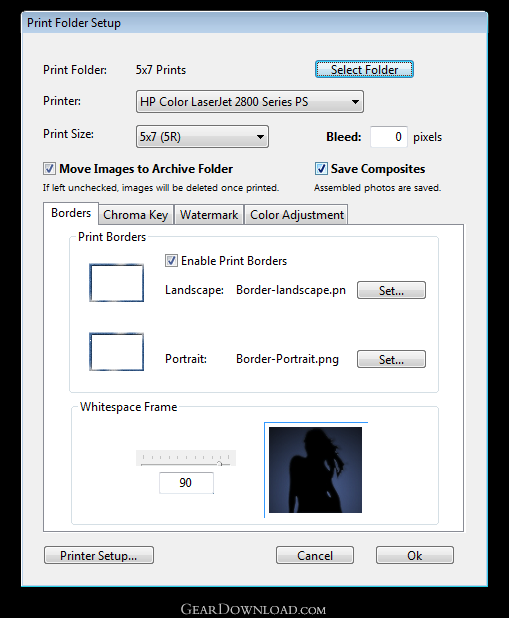Open Printer Setup dialog
The width and height of the screenshot is (509, 618).
click(99, 555)
